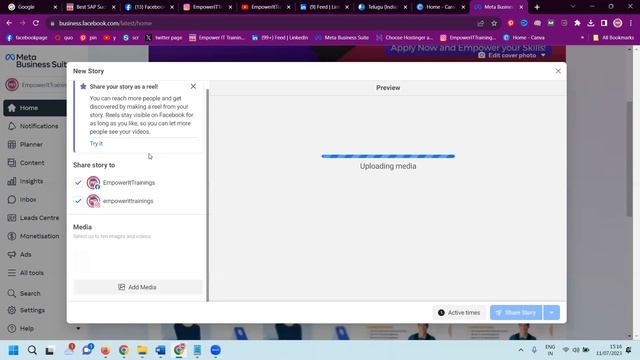Expand hidden bookmarks overflow arrow

[x=582, y=38]
